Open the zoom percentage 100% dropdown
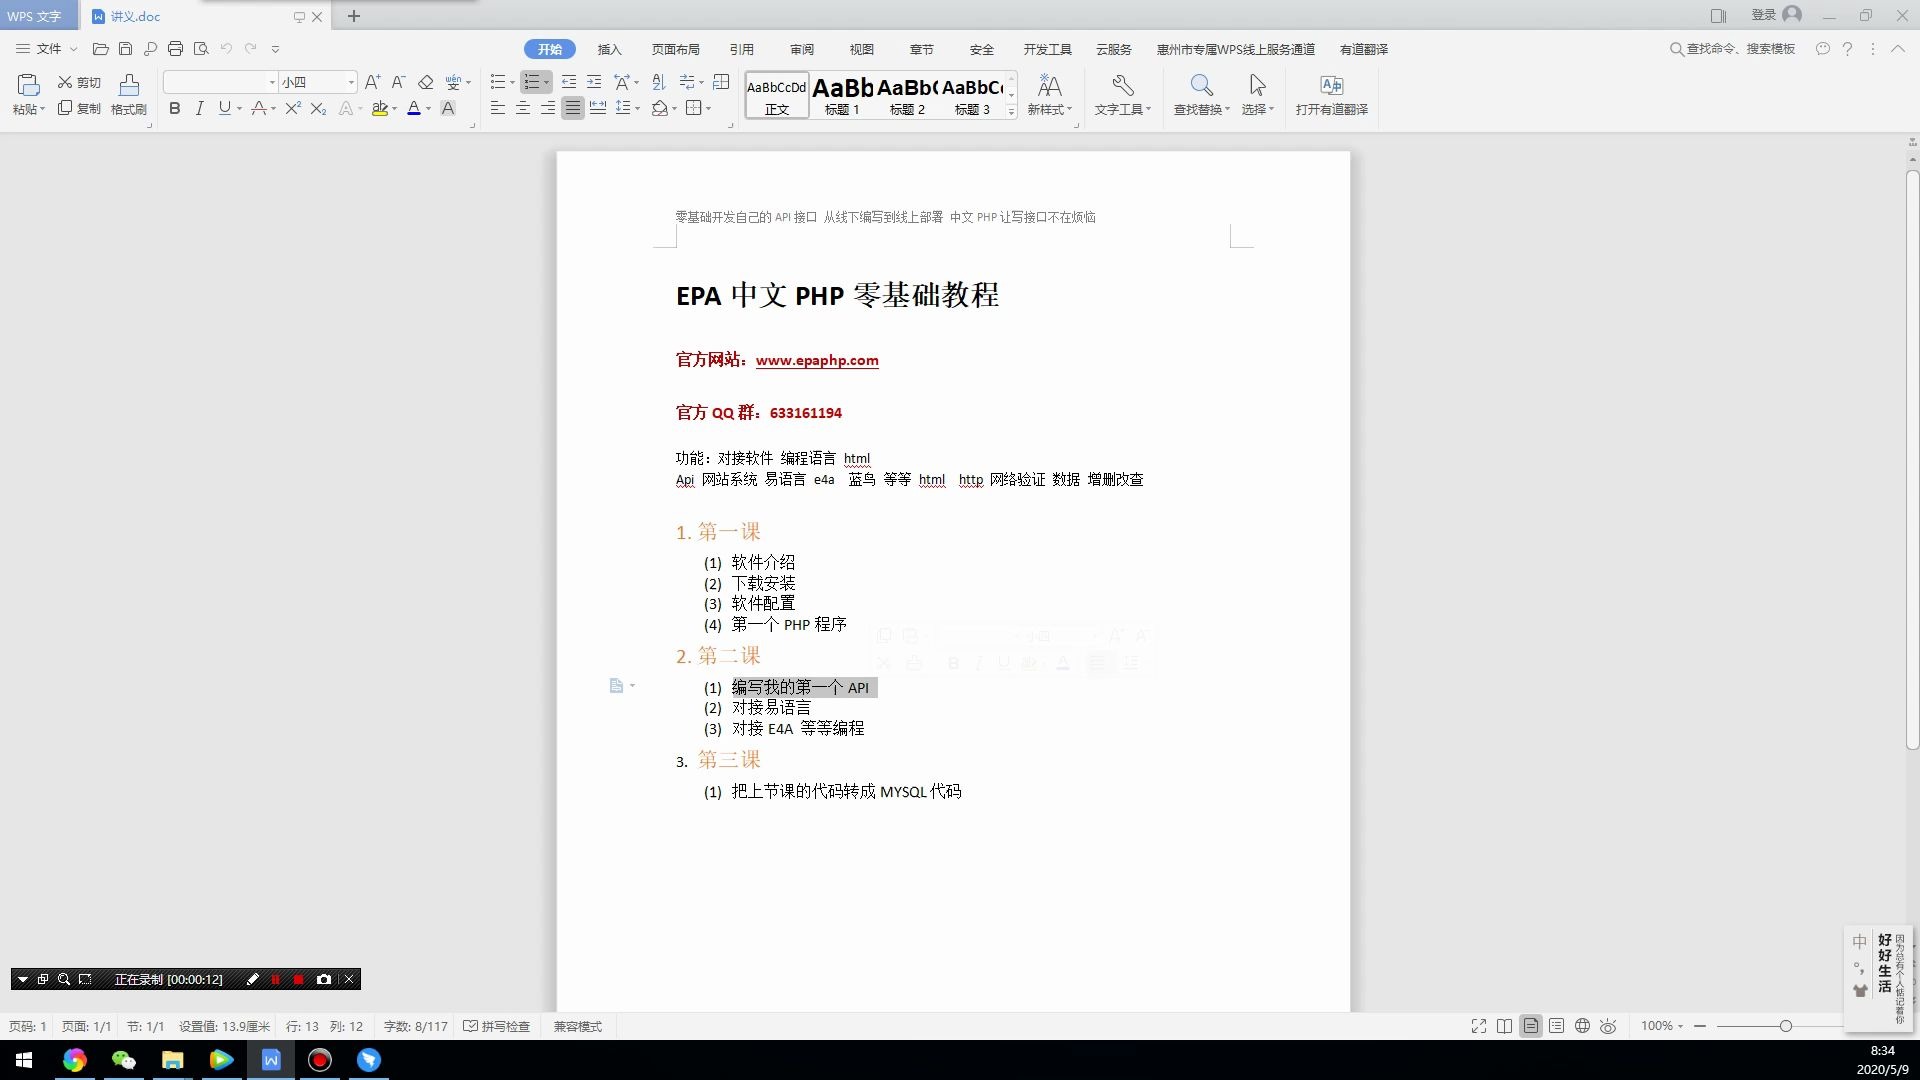The height and width of the screenshot is (1080, 1920). coord(1662,1026)
